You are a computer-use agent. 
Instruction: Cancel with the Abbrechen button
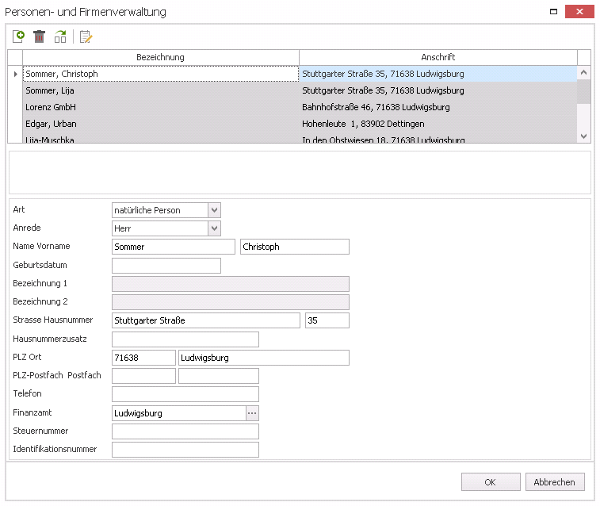(x=554, y=482)
